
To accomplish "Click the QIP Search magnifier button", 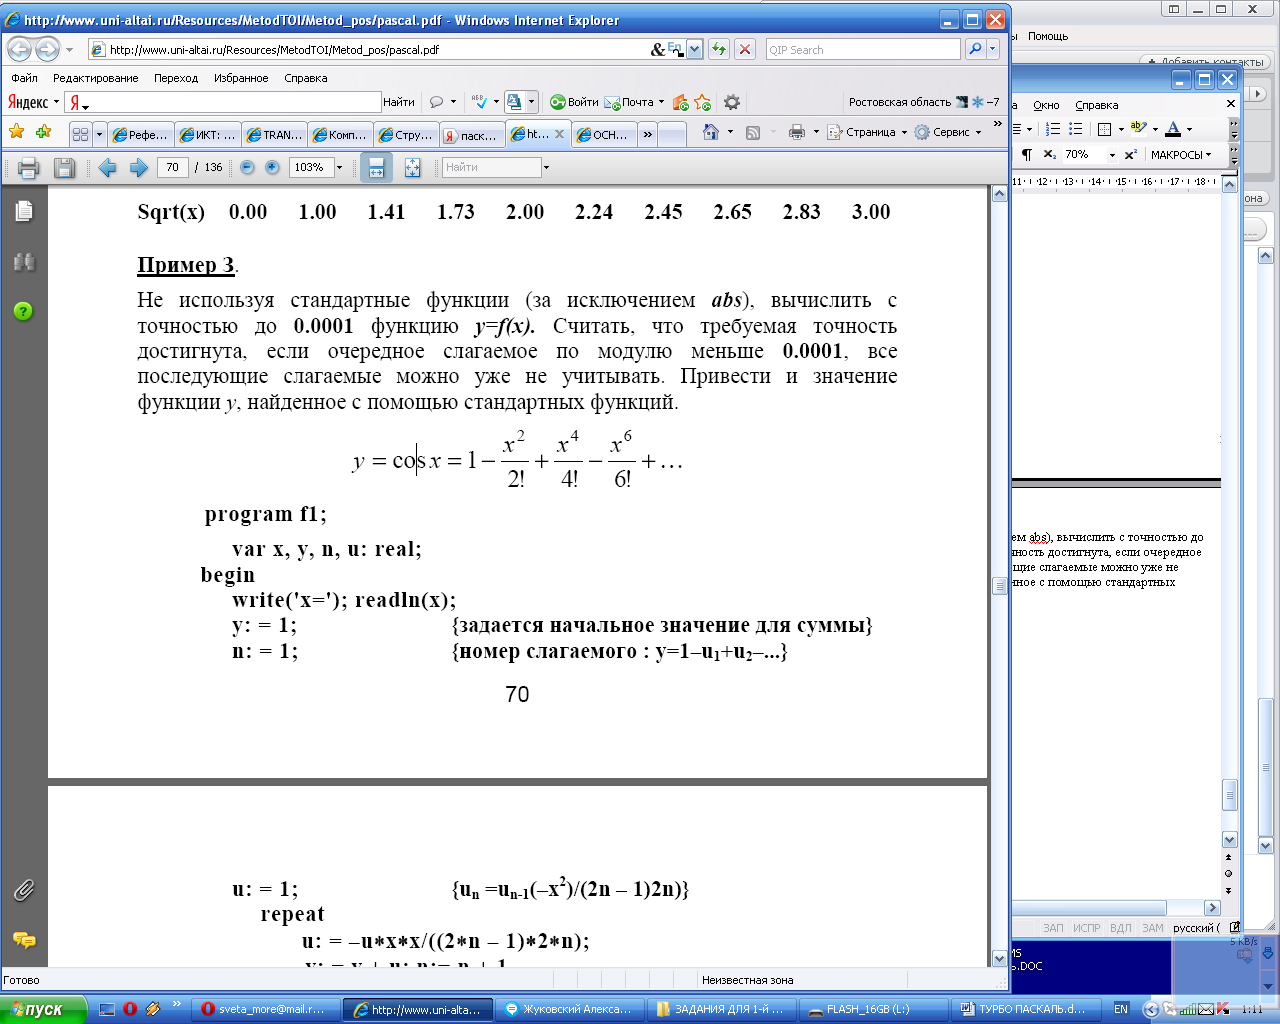I will [974, 49].
